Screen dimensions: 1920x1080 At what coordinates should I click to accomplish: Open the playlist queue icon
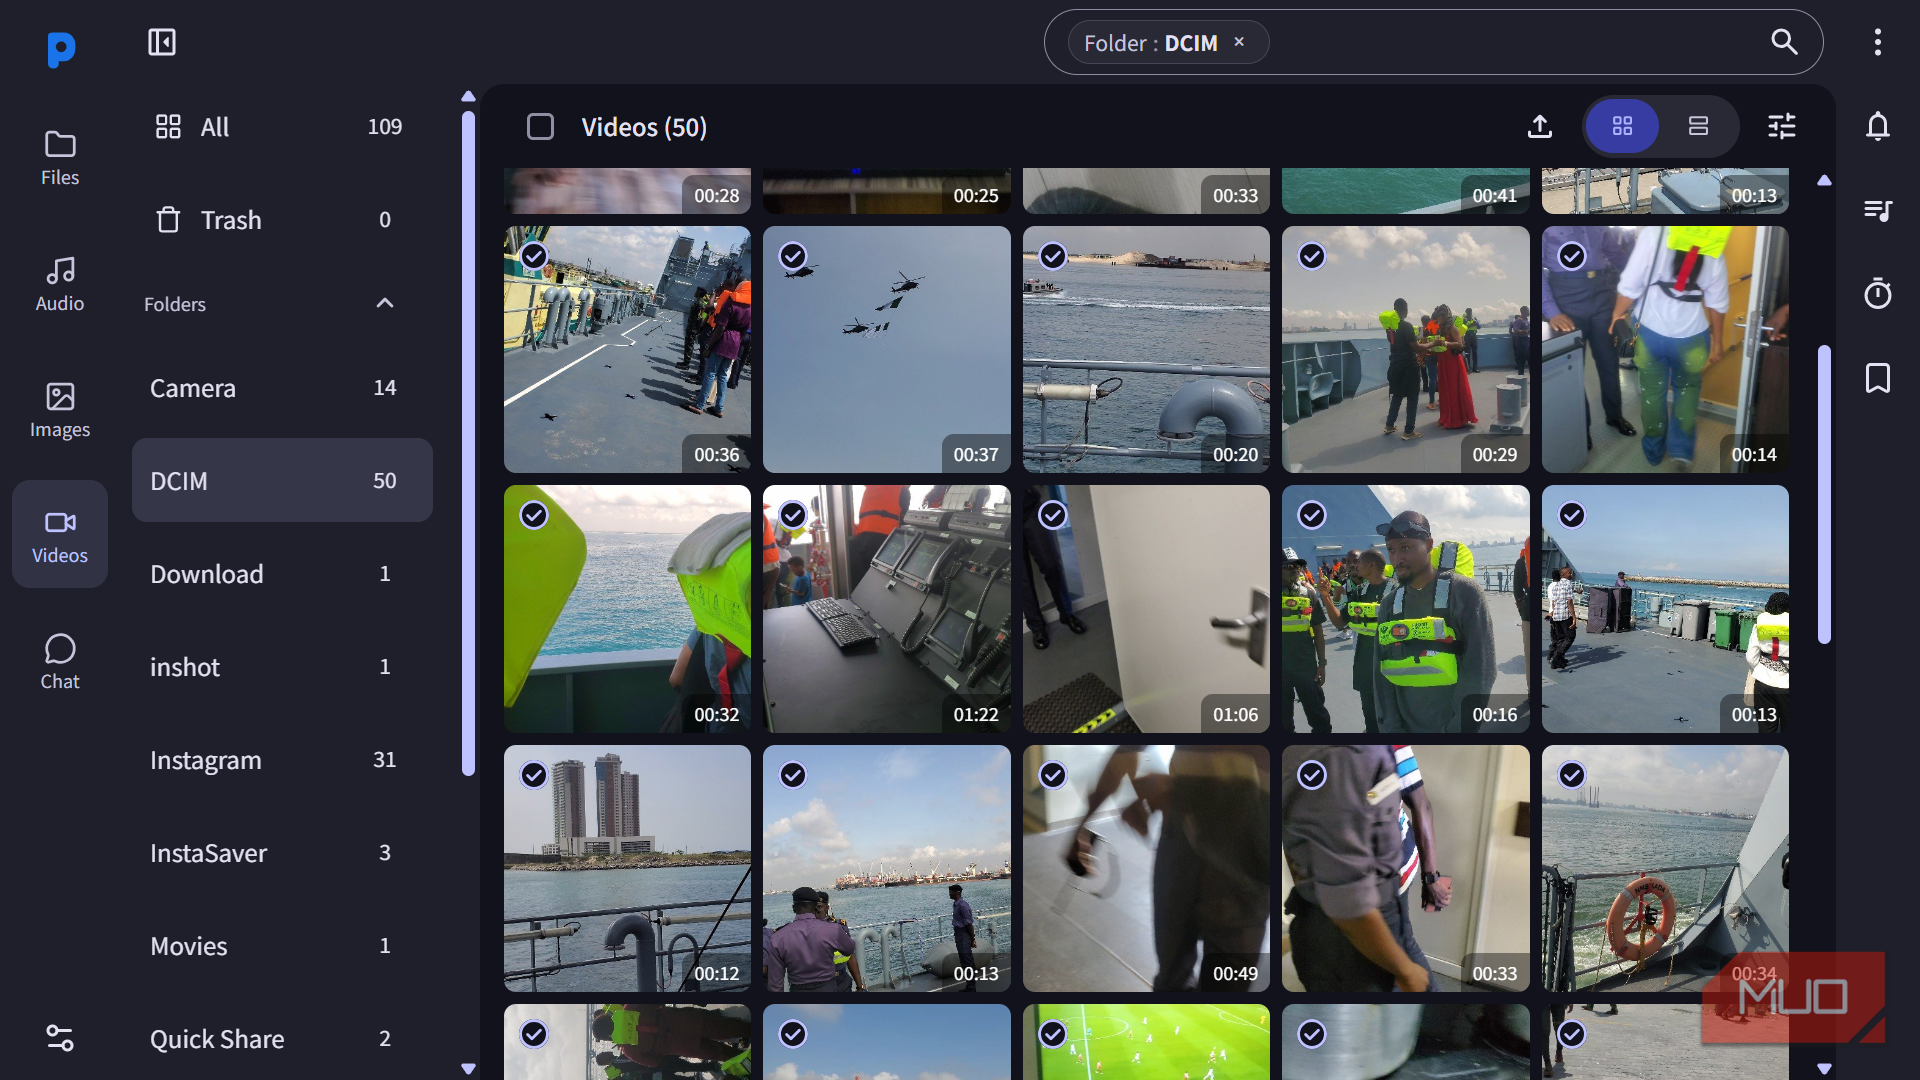(x=1878, y=210)
